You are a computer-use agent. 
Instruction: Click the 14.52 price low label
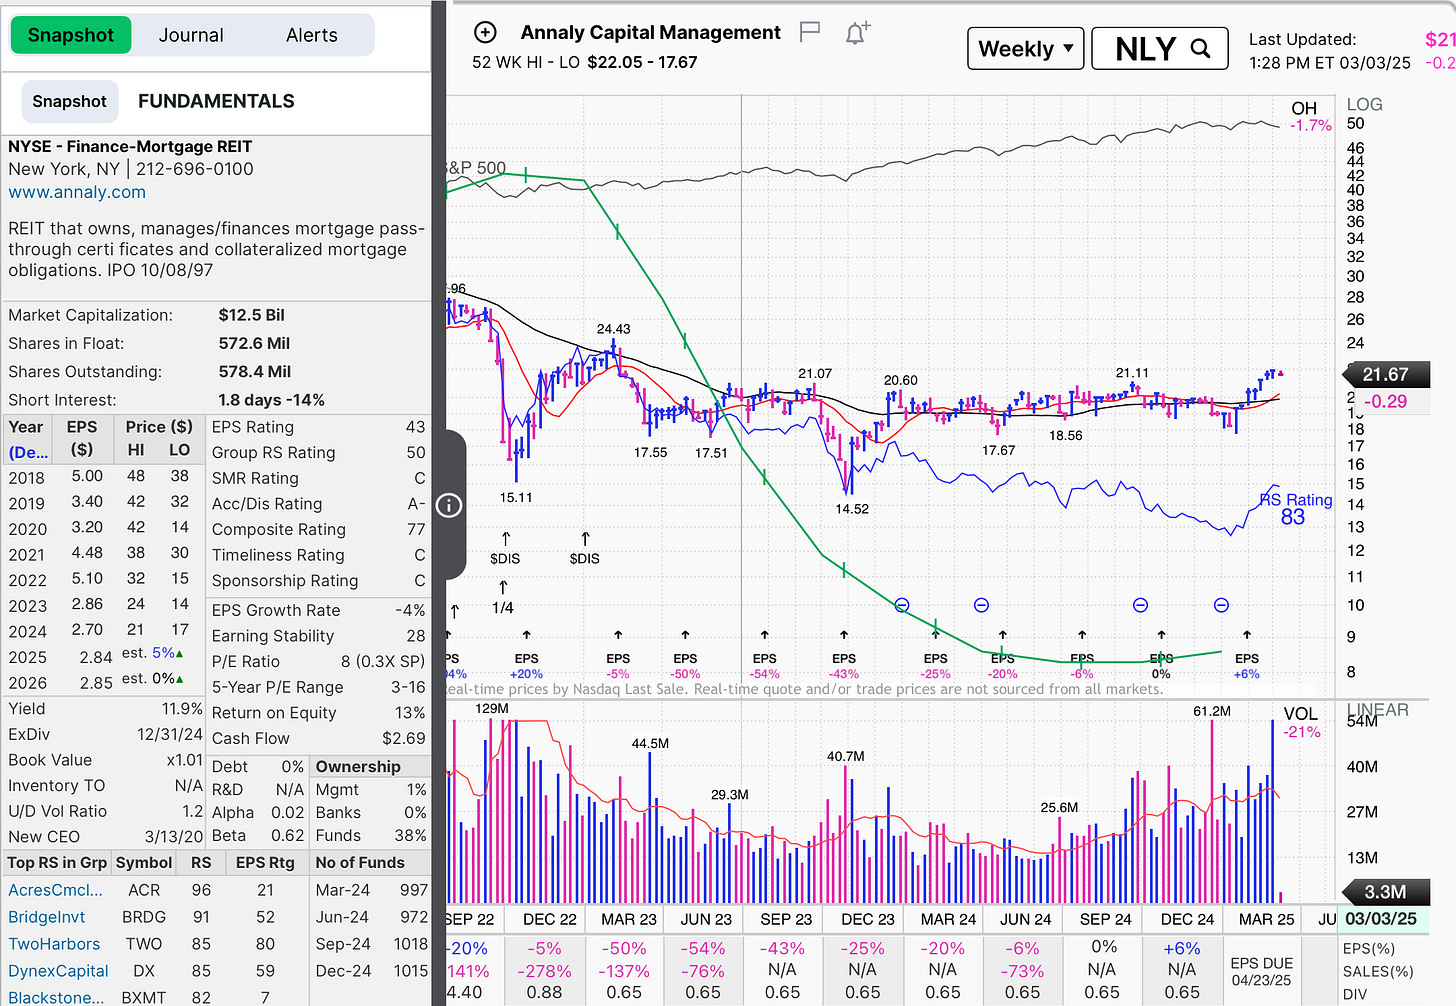[x=852, y=509]
